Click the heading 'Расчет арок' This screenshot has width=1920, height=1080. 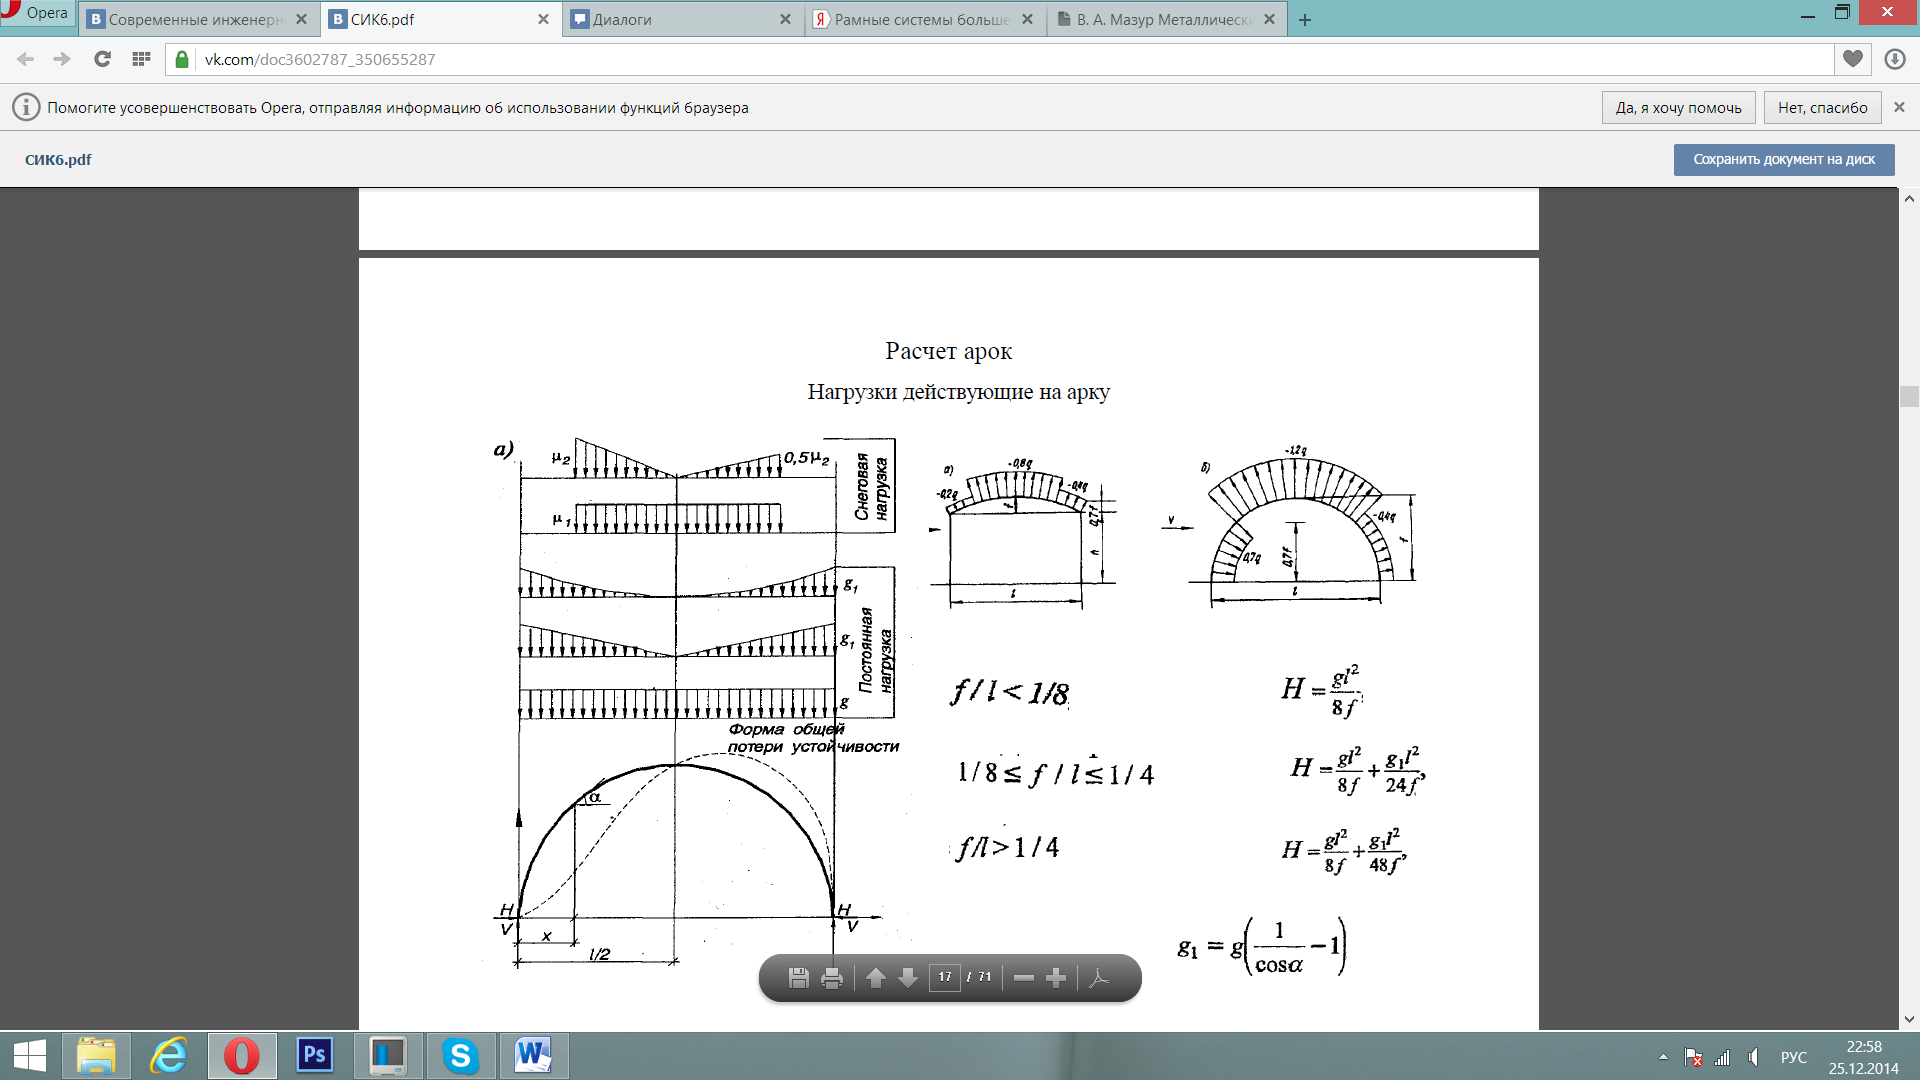[x=948, y=351]
